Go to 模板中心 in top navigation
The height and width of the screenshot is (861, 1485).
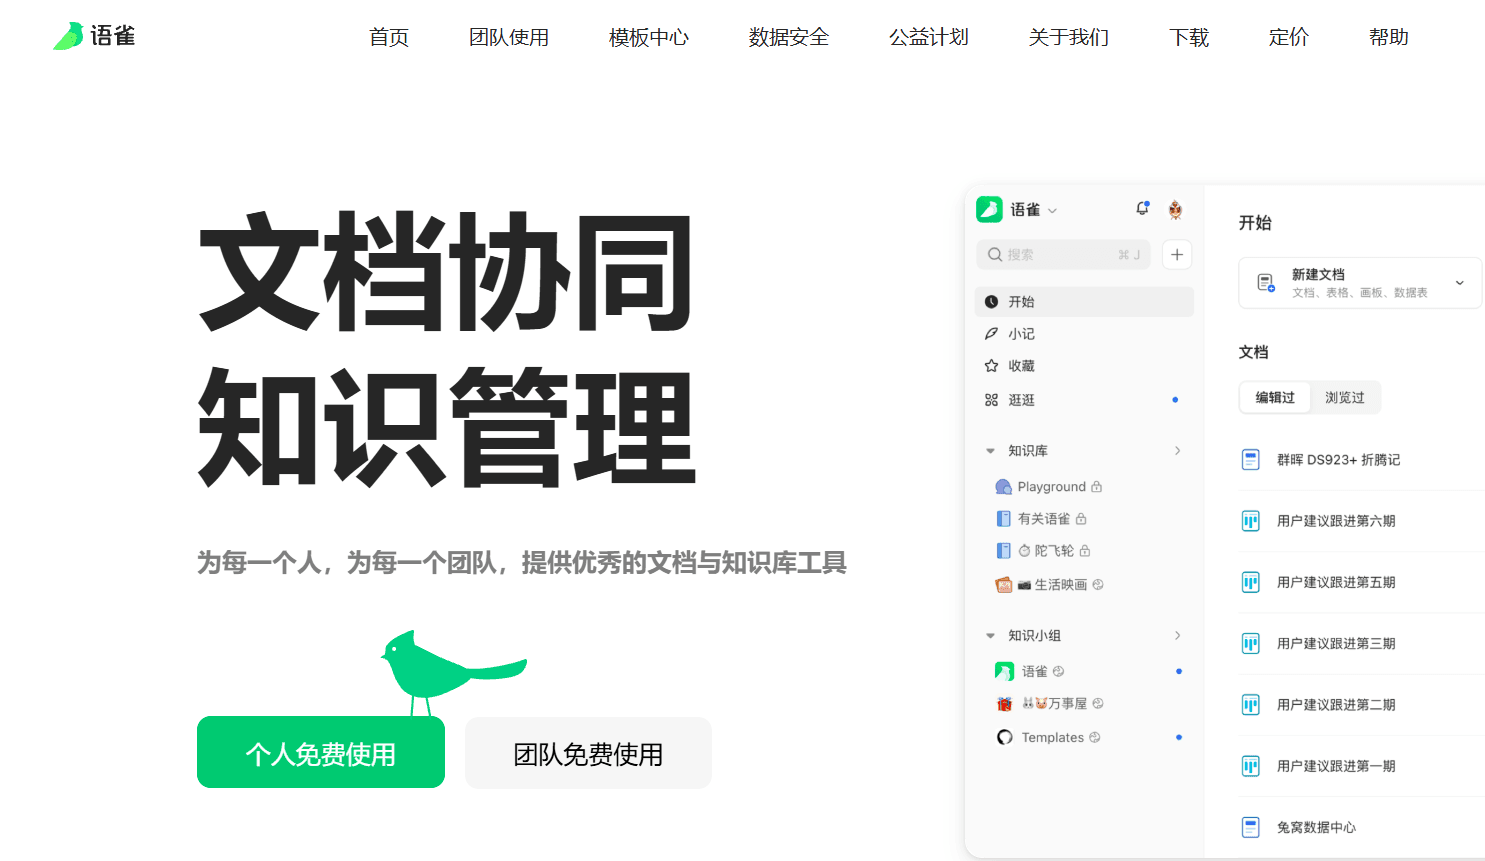click(649, 37)
